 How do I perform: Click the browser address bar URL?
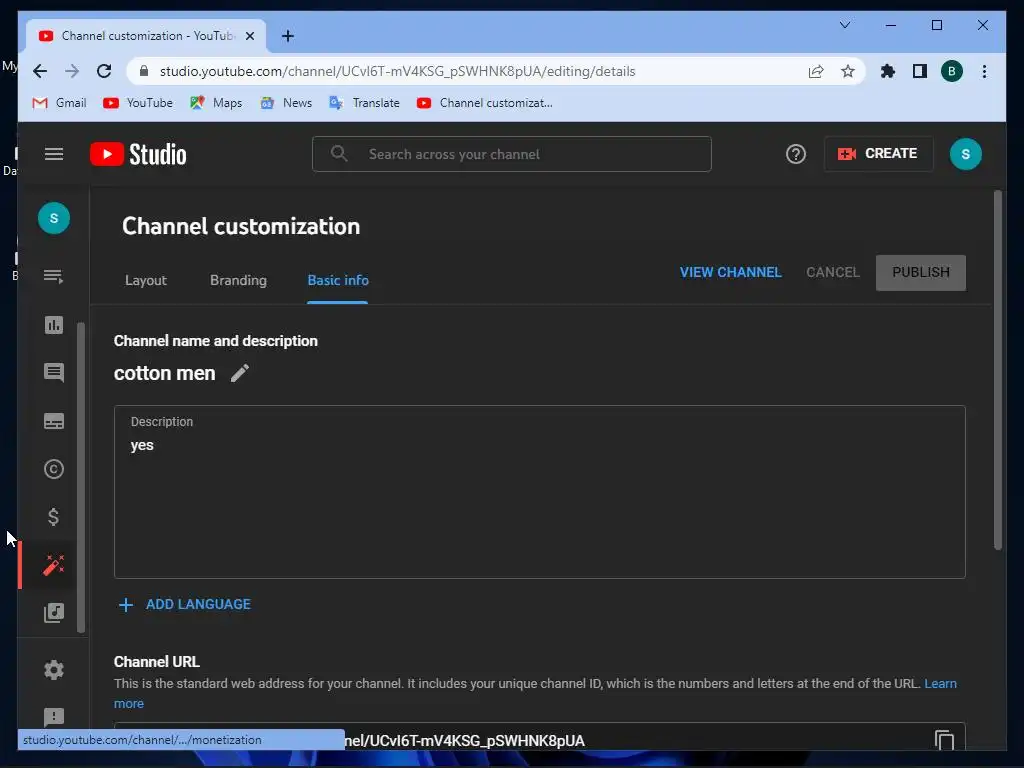397,71
